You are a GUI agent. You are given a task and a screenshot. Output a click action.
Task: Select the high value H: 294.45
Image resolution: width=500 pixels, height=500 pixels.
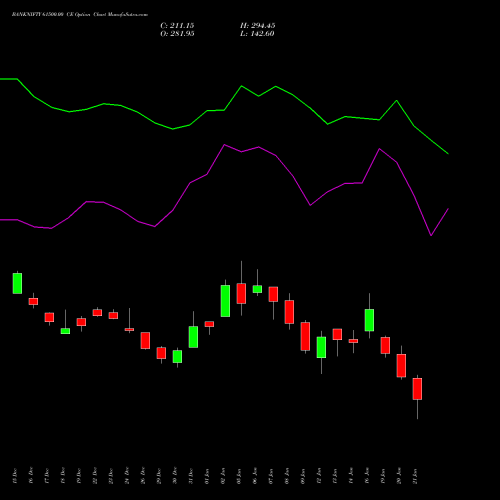258,26
